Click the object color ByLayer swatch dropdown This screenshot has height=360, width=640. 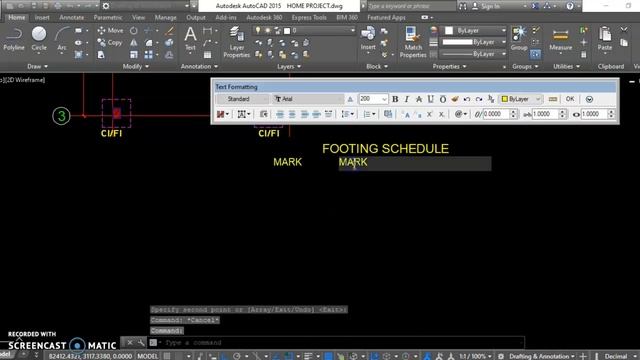475,31
